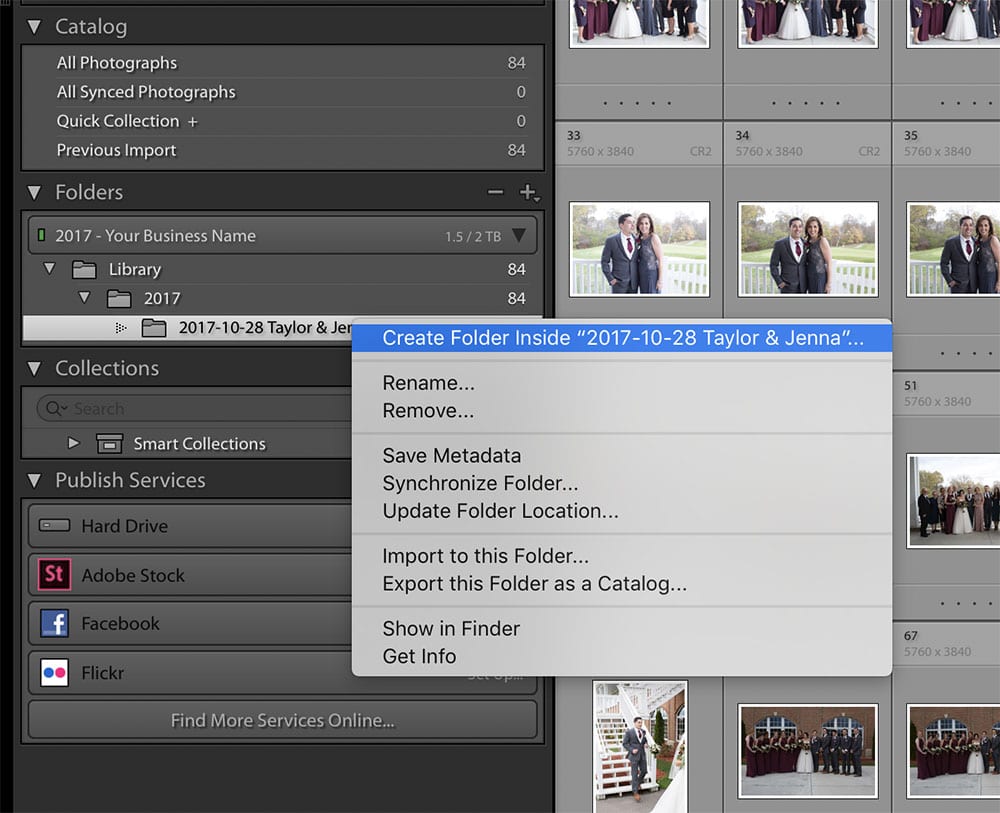This screenshot has height=813, width=1000.
Task: Expand the Smart Collections tree
Action: (x=73, y=443)
